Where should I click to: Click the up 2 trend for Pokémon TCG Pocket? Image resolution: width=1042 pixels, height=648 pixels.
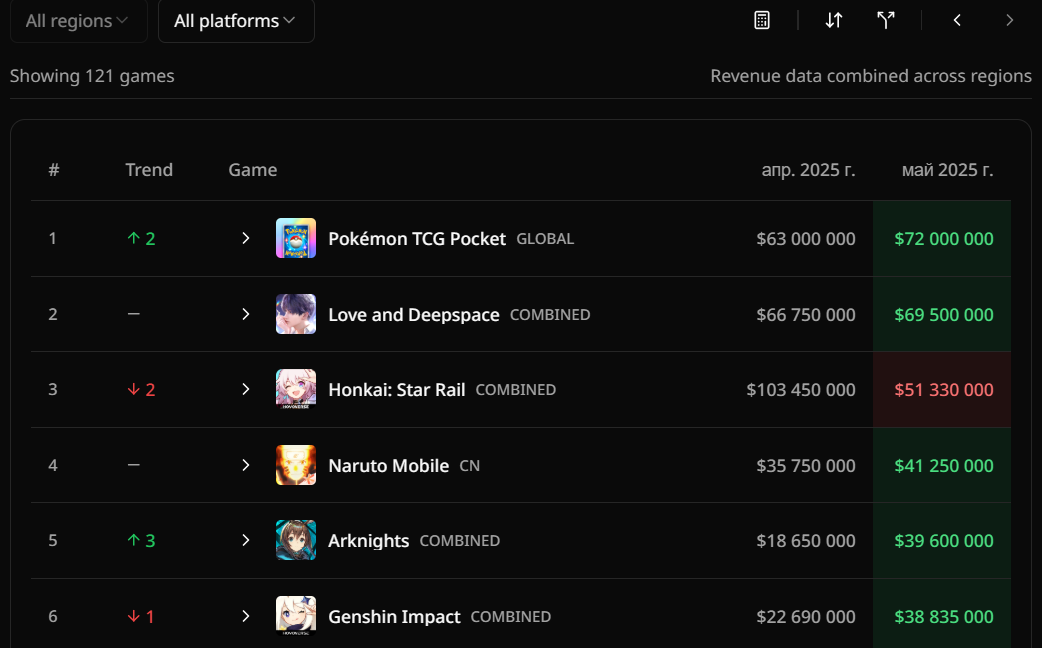[x=141, y=239]
